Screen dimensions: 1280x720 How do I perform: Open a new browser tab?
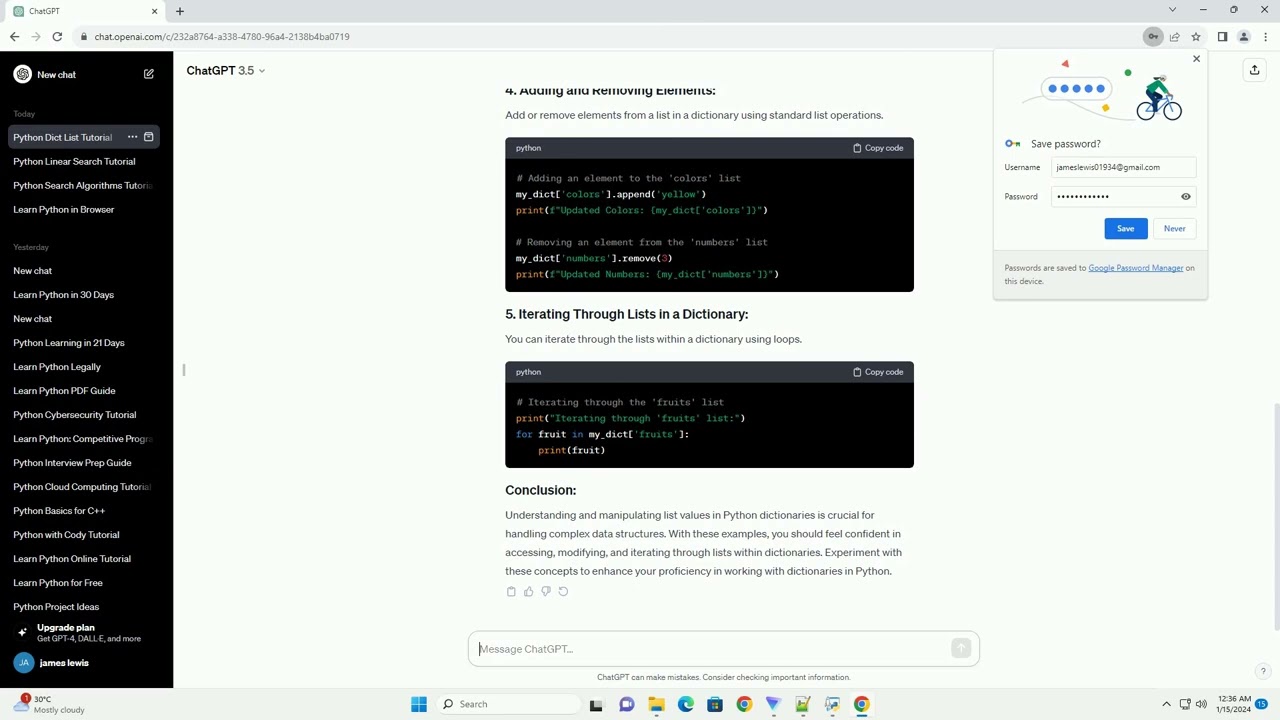(x=180, y=11)
